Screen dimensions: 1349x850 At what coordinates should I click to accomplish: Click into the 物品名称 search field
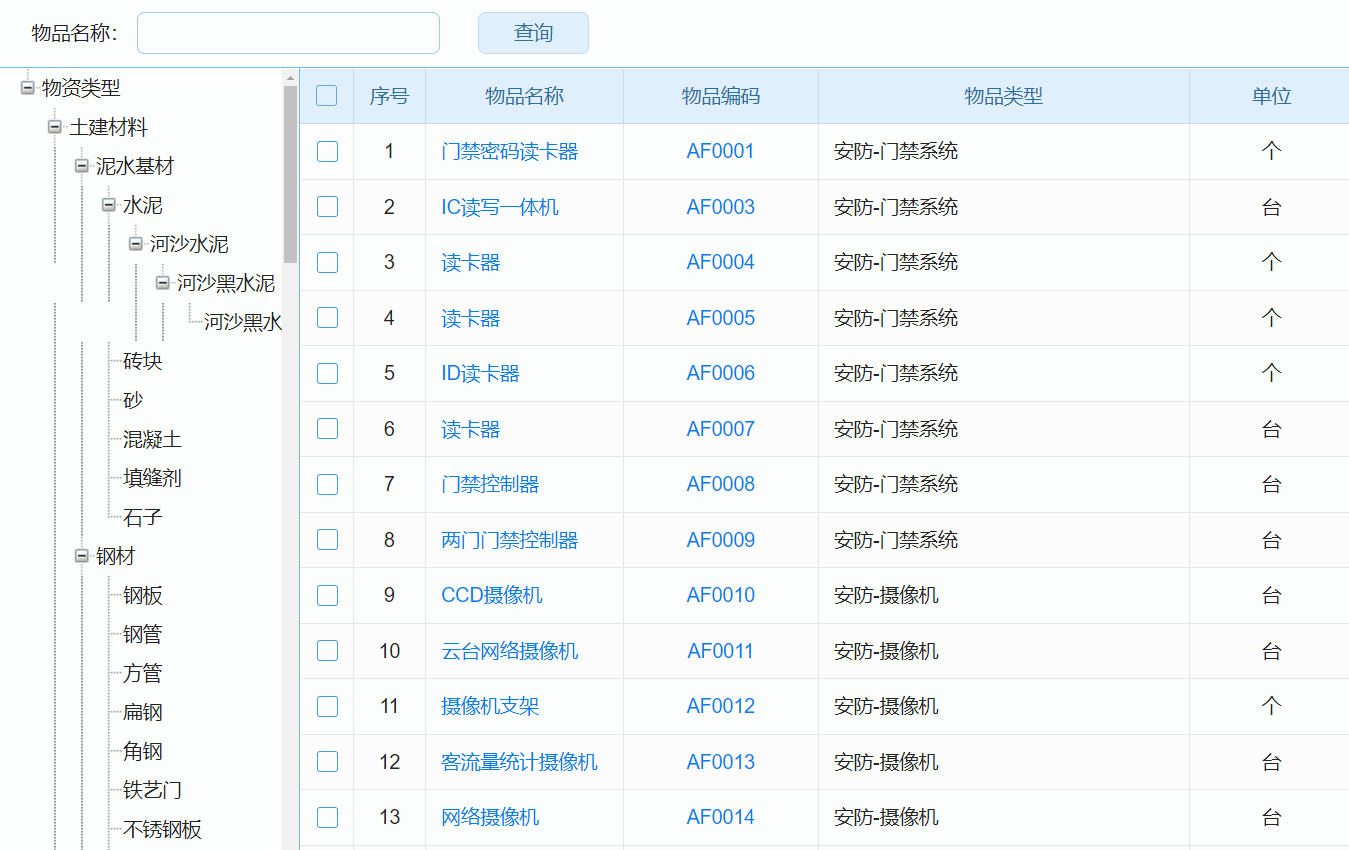288,33
